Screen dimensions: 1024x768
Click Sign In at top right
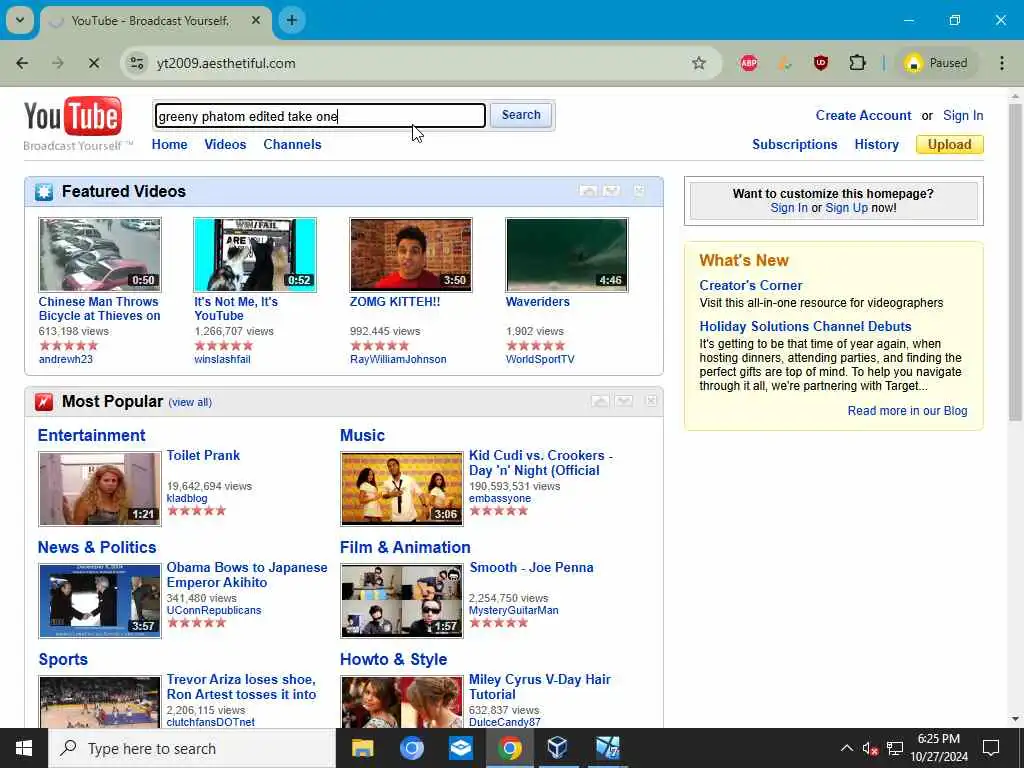click(x=963, y=116)
